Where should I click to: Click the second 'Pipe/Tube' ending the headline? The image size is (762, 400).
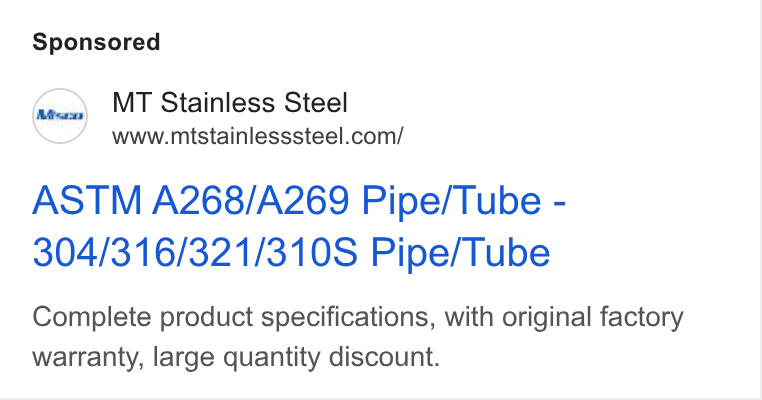click(x=461, y=253)
